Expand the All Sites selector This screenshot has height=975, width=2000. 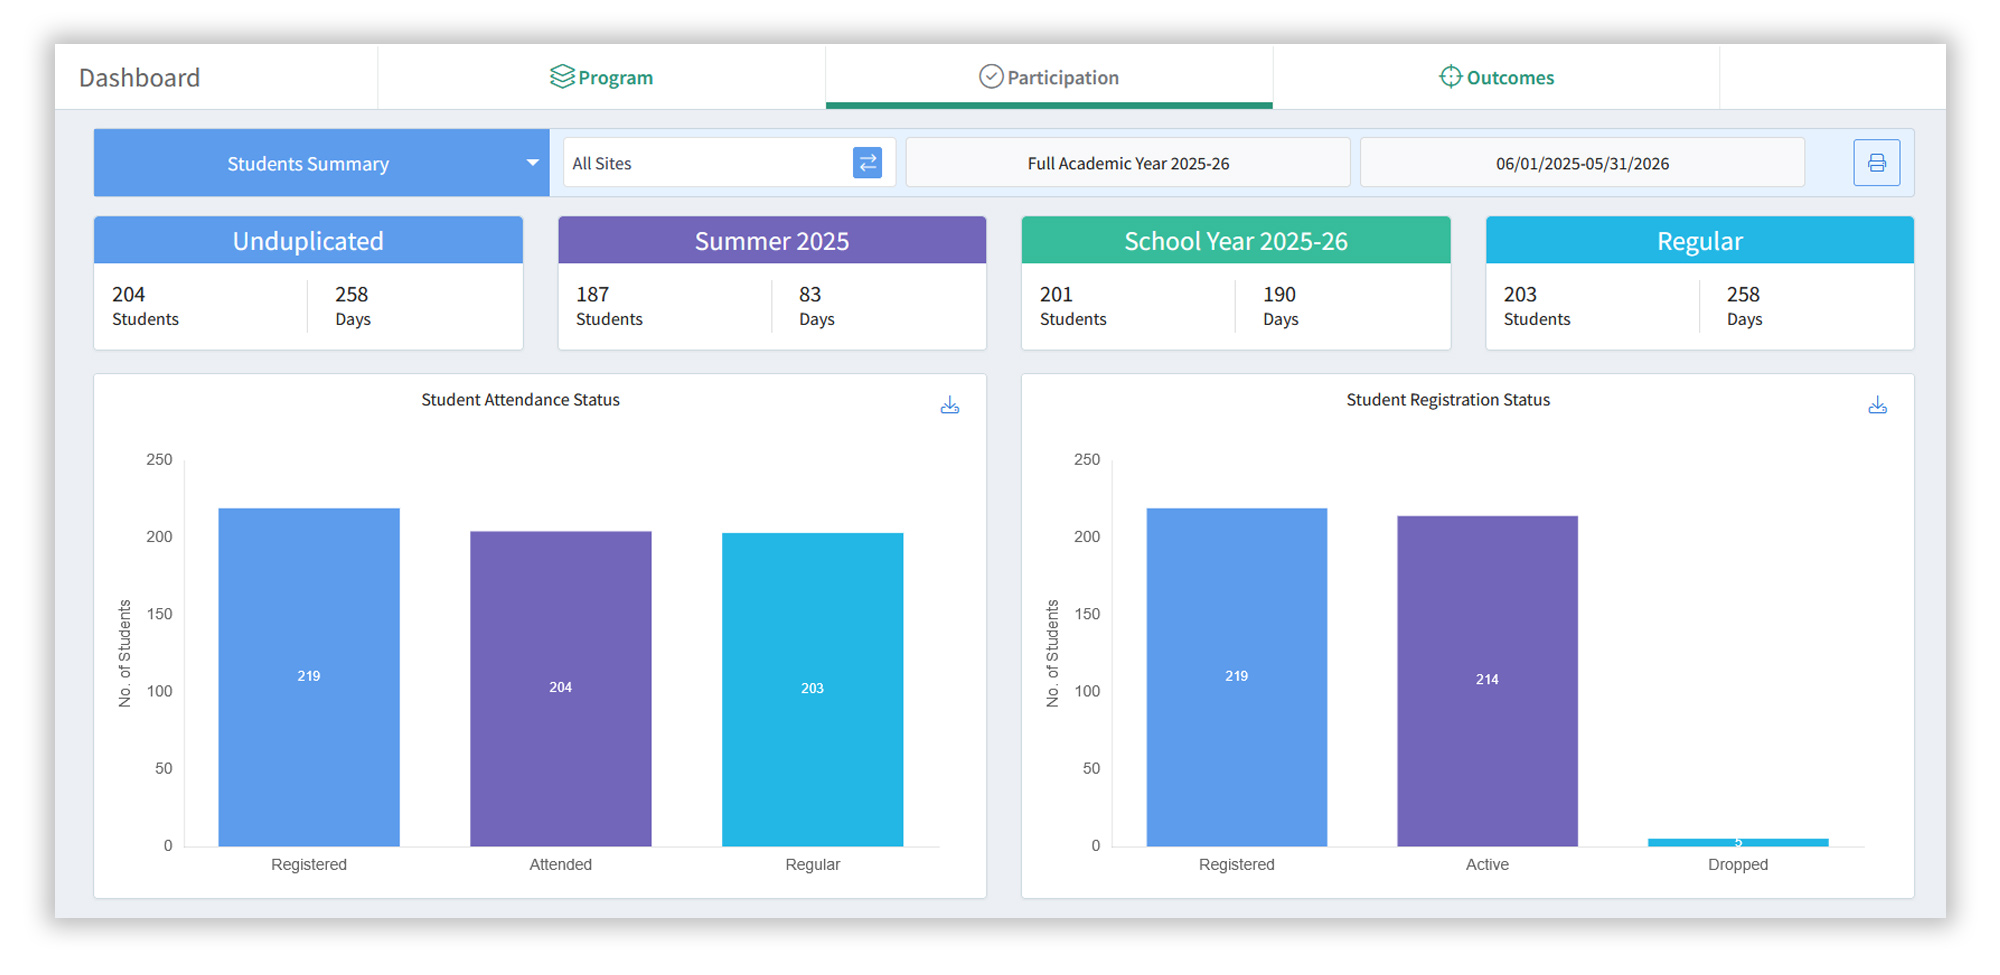click(705, 163)
